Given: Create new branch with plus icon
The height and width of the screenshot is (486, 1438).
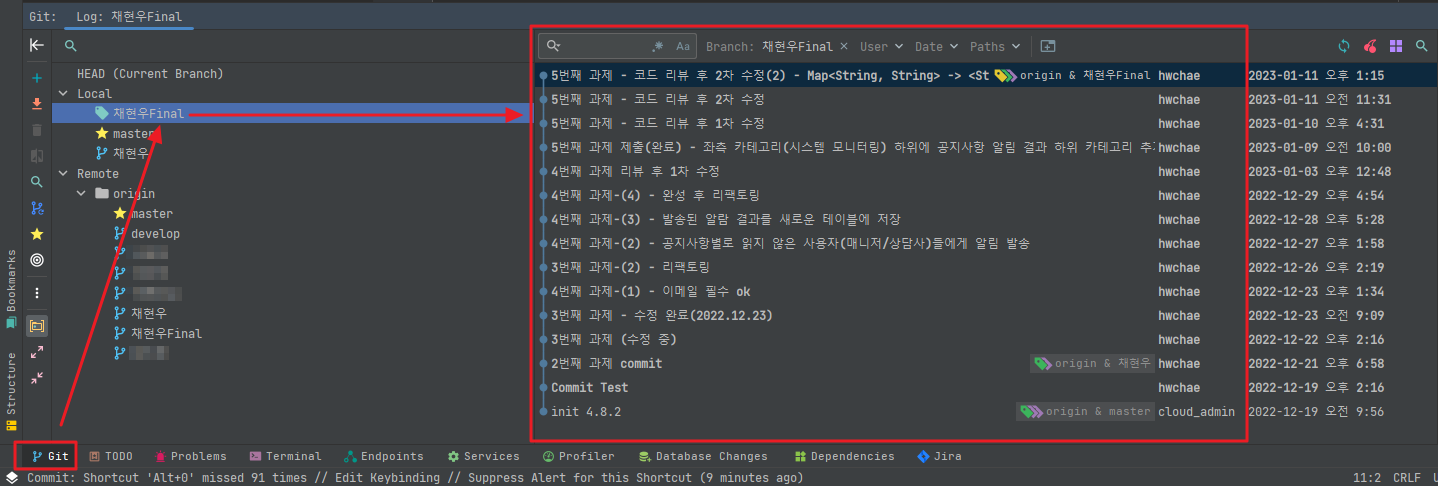Looking at the screenshot, I should (x=37, y=77).
